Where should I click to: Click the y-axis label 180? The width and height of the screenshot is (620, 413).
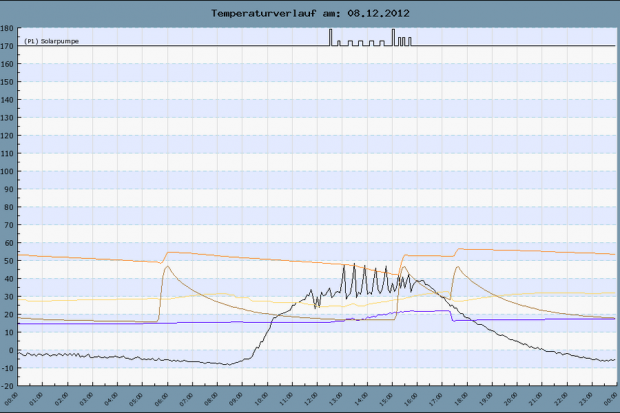[7, 28]
